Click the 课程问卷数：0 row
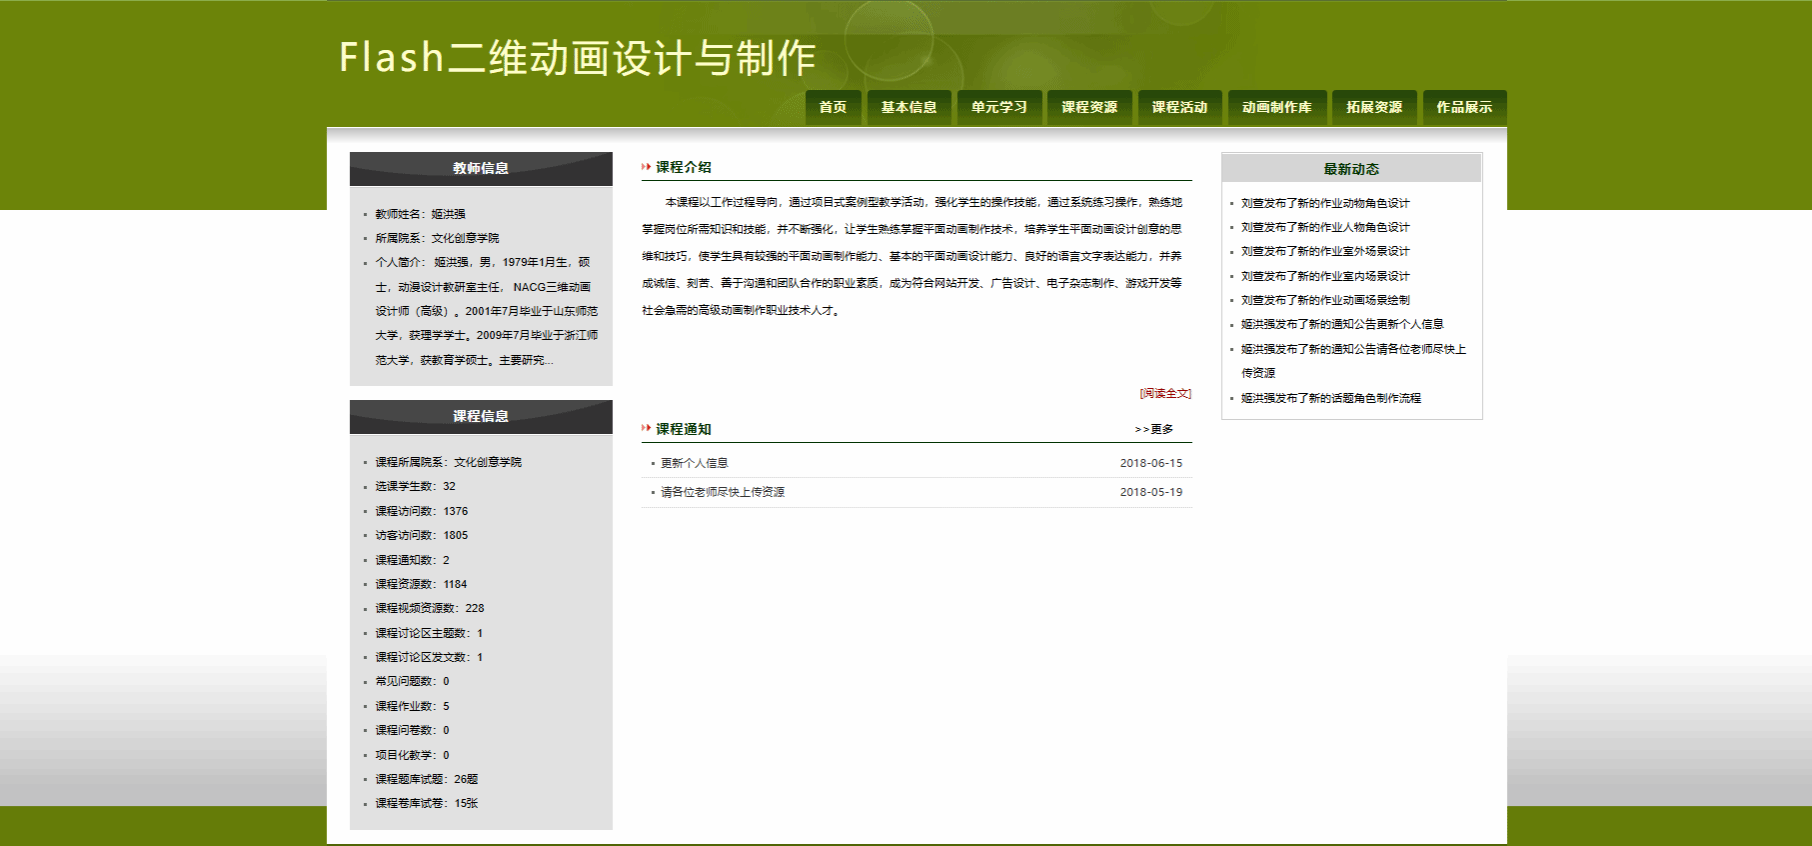Viewport: 1812px width, 846px height. point(412,730)
